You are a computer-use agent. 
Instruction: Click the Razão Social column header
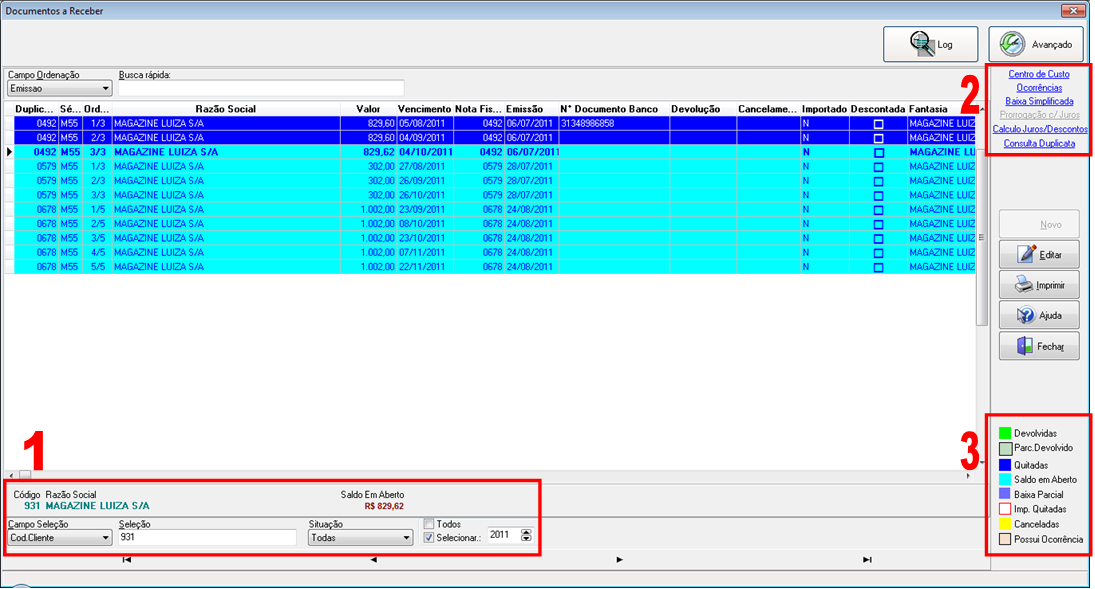pyautogui.click(x=226, y=109)
